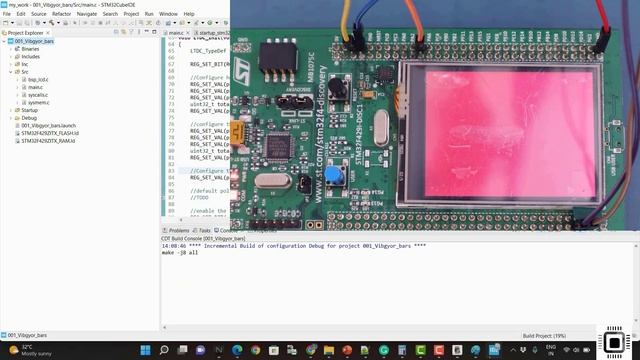Switch to the Console tab
This screenshot has height=360, width=640.
click(x=225, y=231)
